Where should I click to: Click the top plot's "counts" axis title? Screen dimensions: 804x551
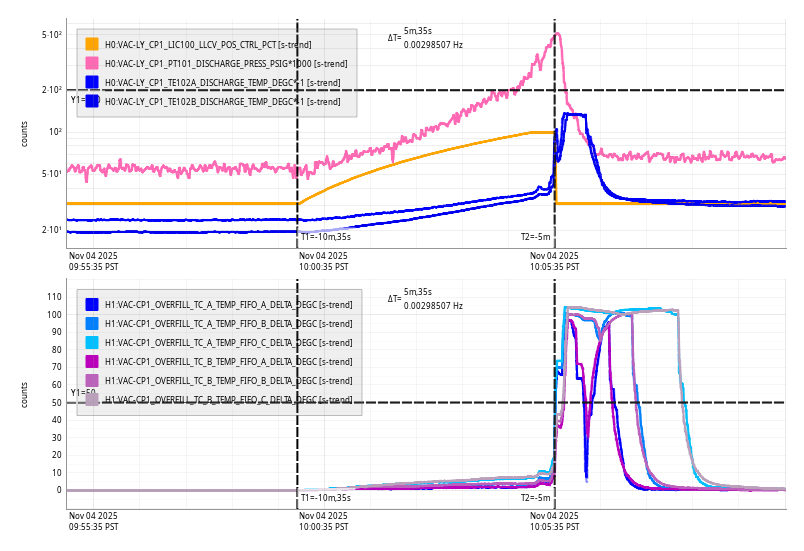[x=25, y=134]
